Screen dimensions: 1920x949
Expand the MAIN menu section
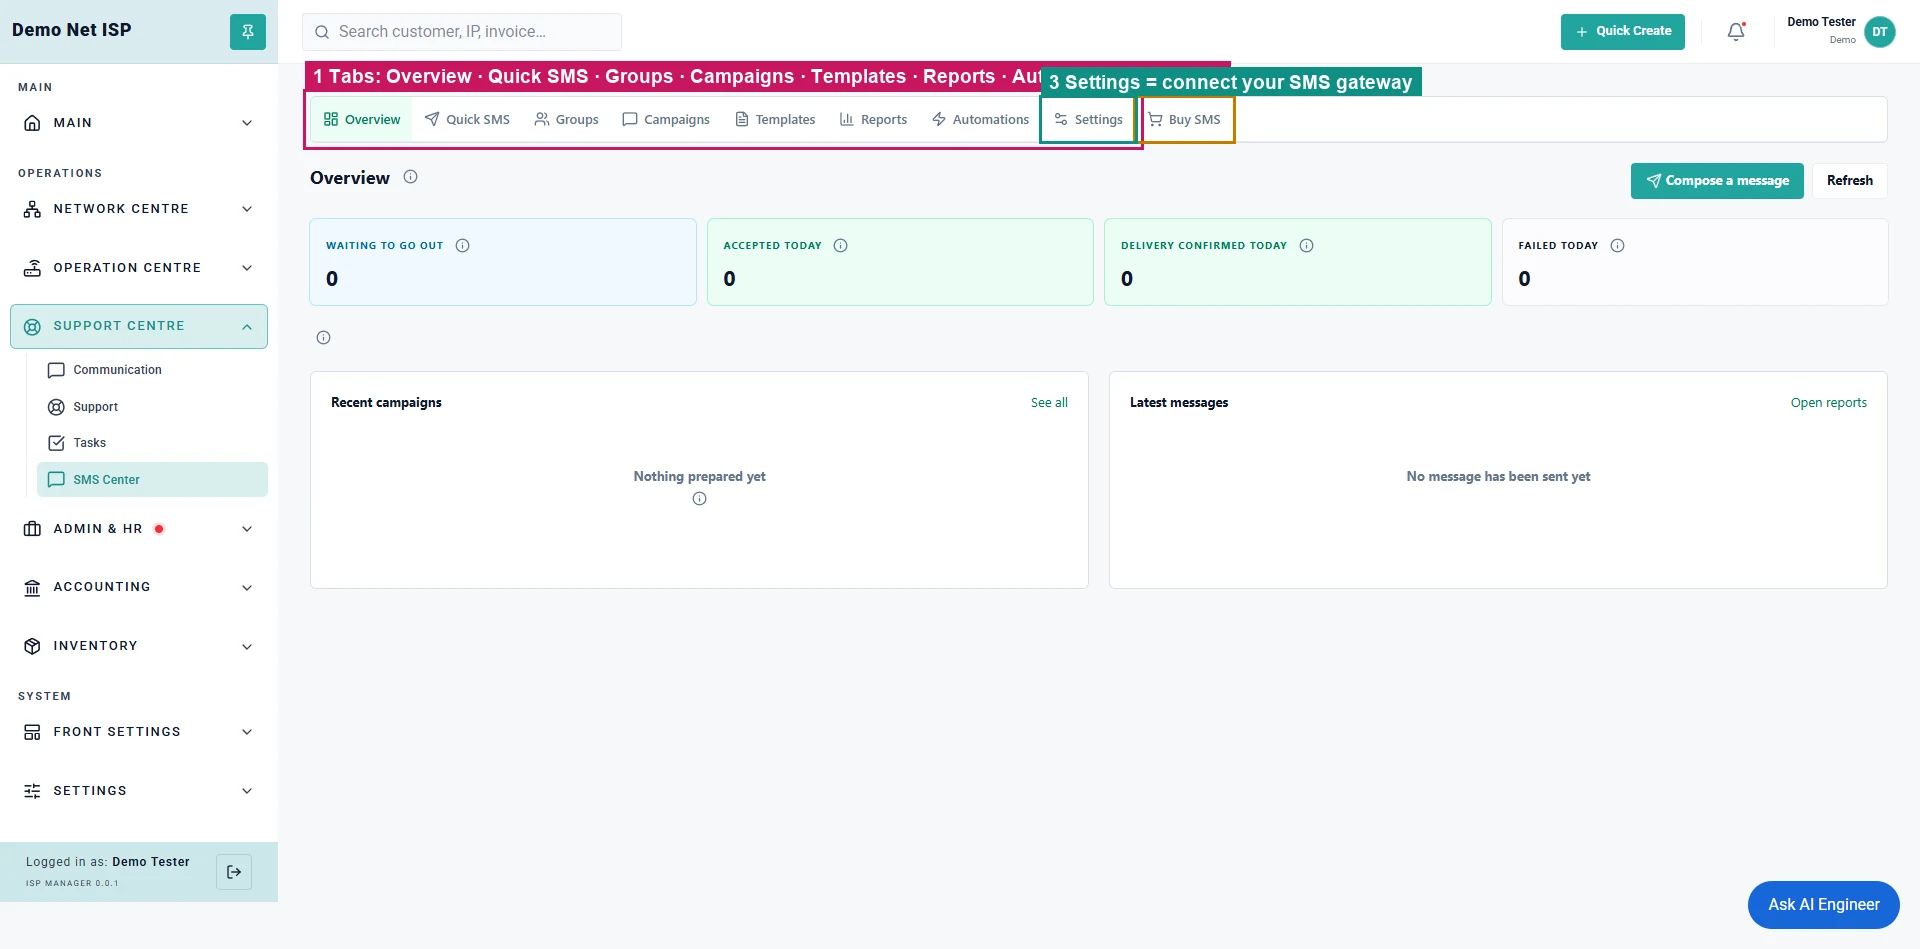click(139, 123)
